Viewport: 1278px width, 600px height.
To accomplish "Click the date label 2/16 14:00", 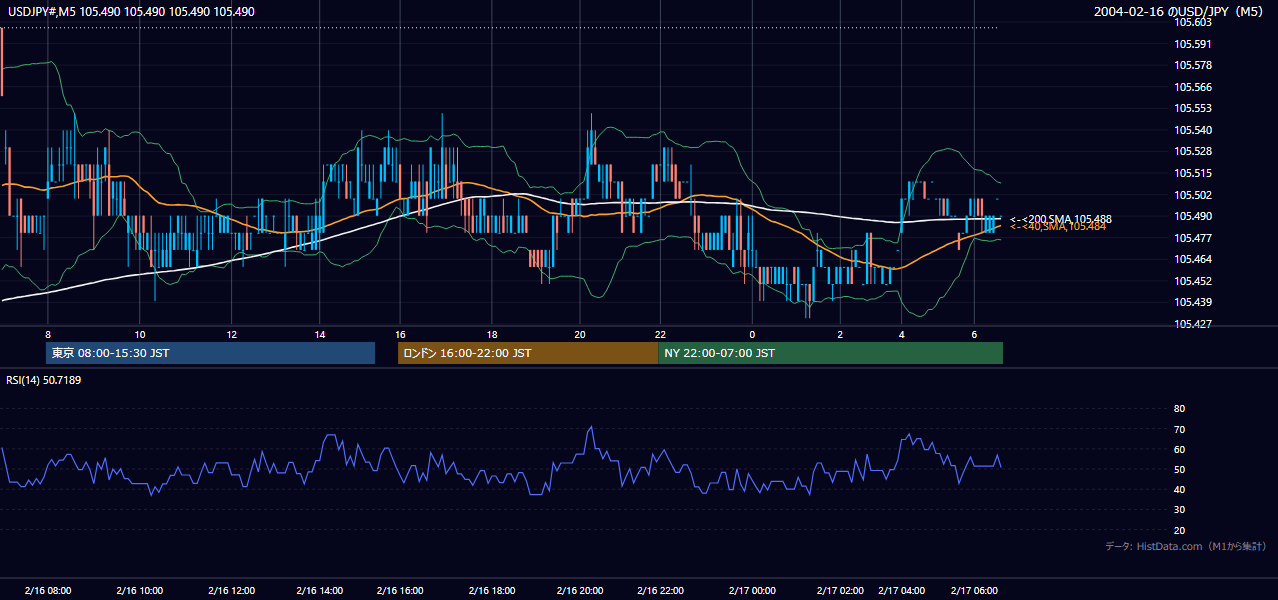I will (x=319, y=590).
